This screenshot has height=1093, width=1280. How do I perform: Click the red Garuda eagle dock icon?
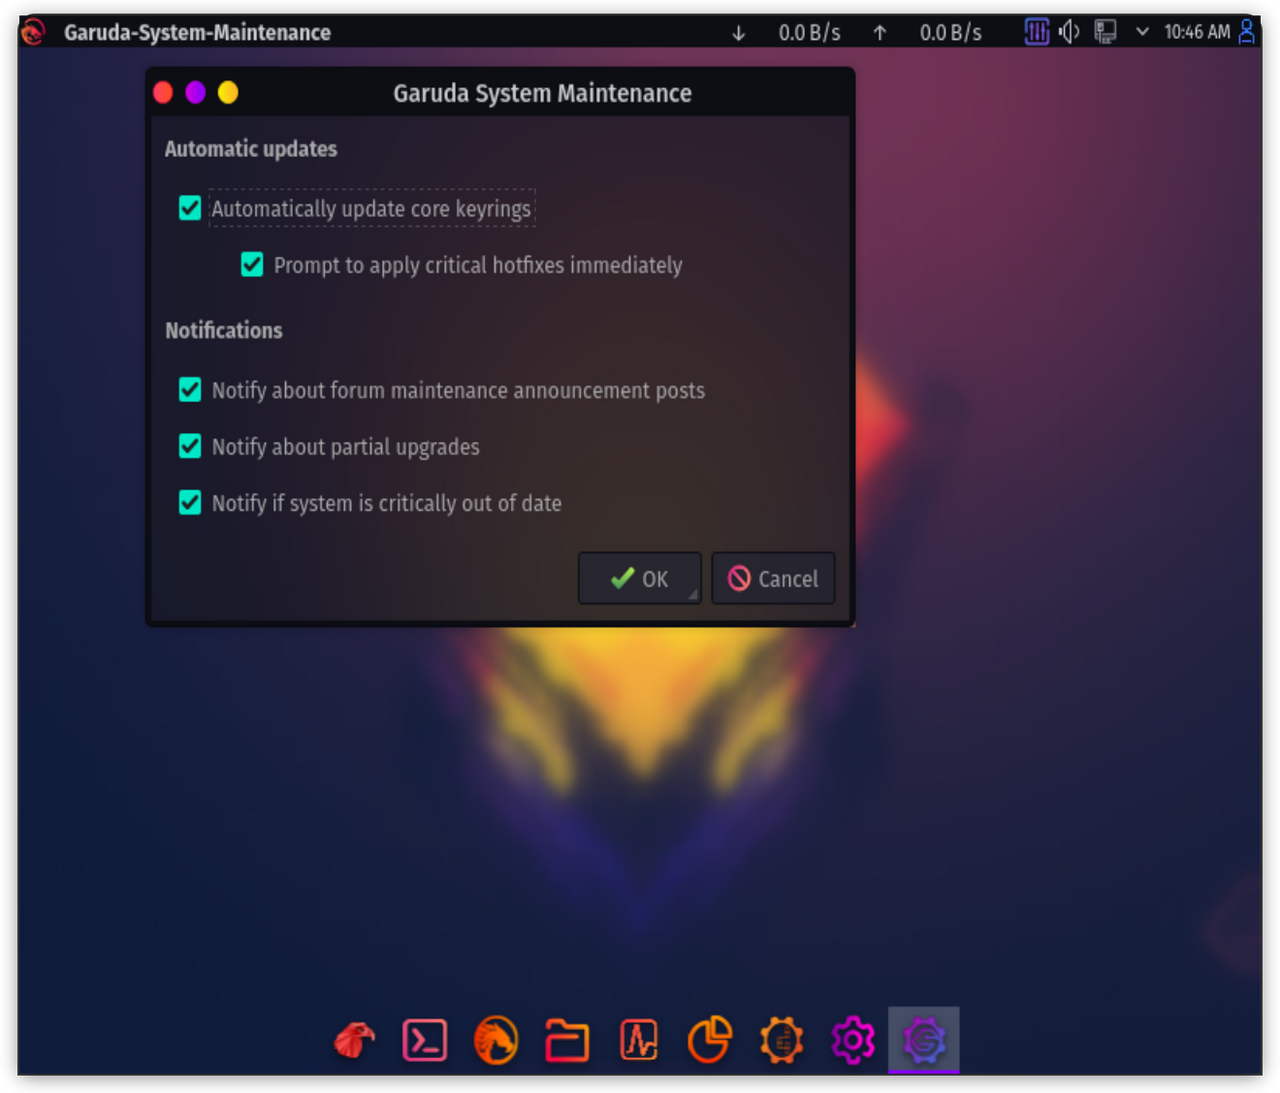click(354, 1040)
